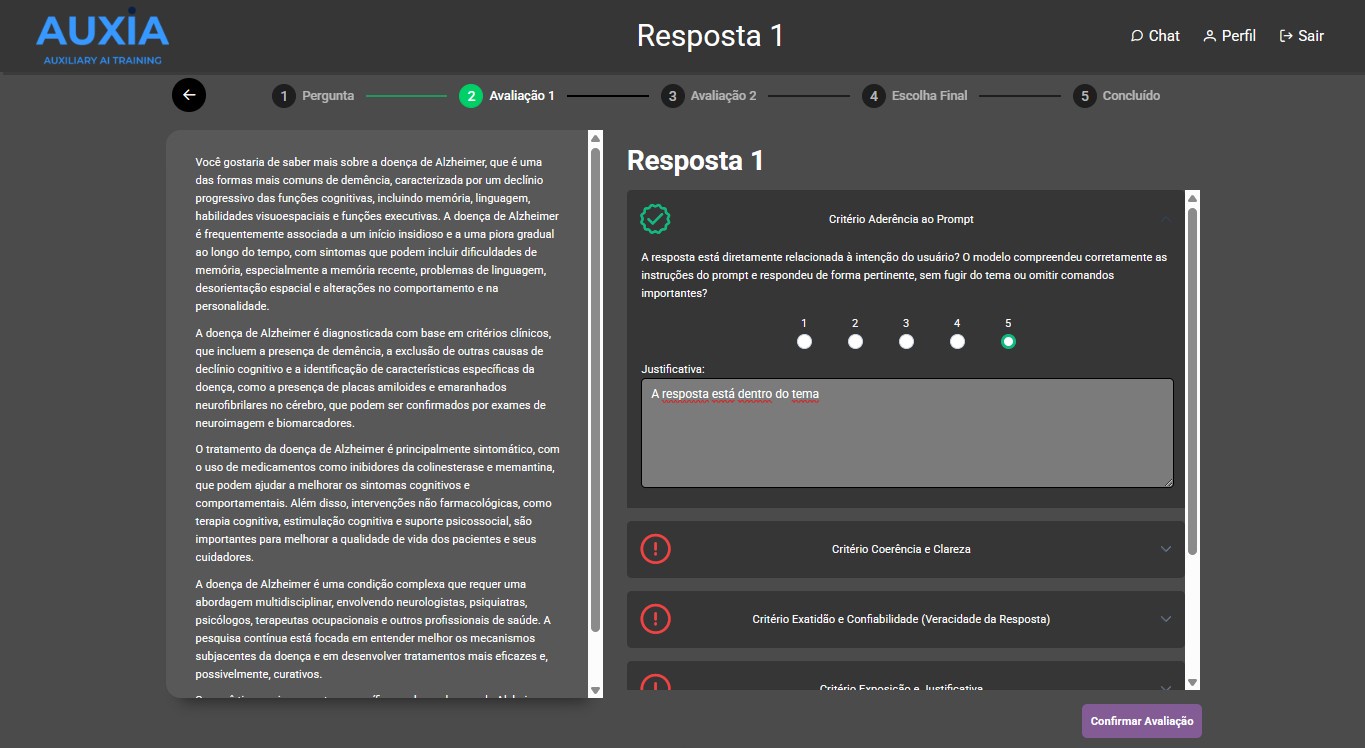Go to the Concluído step

(1131, 96)
